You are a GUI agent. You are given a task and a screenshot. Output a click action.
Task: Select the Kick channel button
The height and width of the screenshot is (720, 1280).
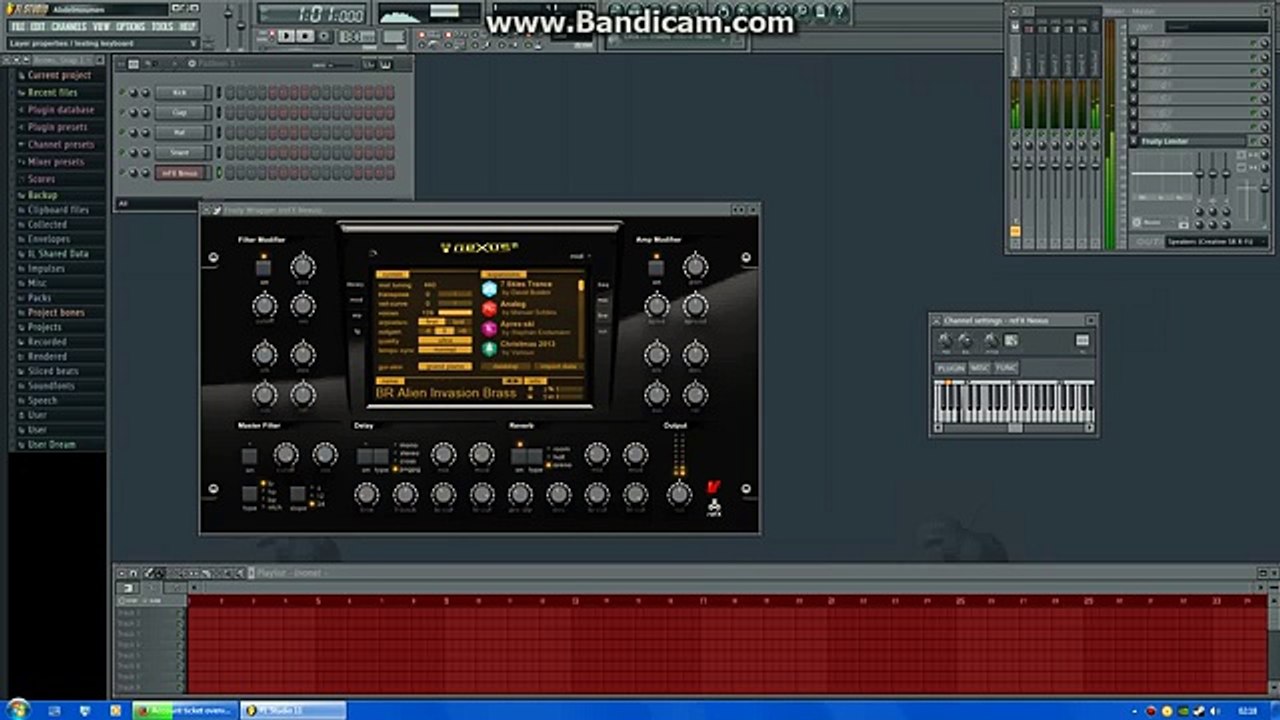click(x=181, y=92)
